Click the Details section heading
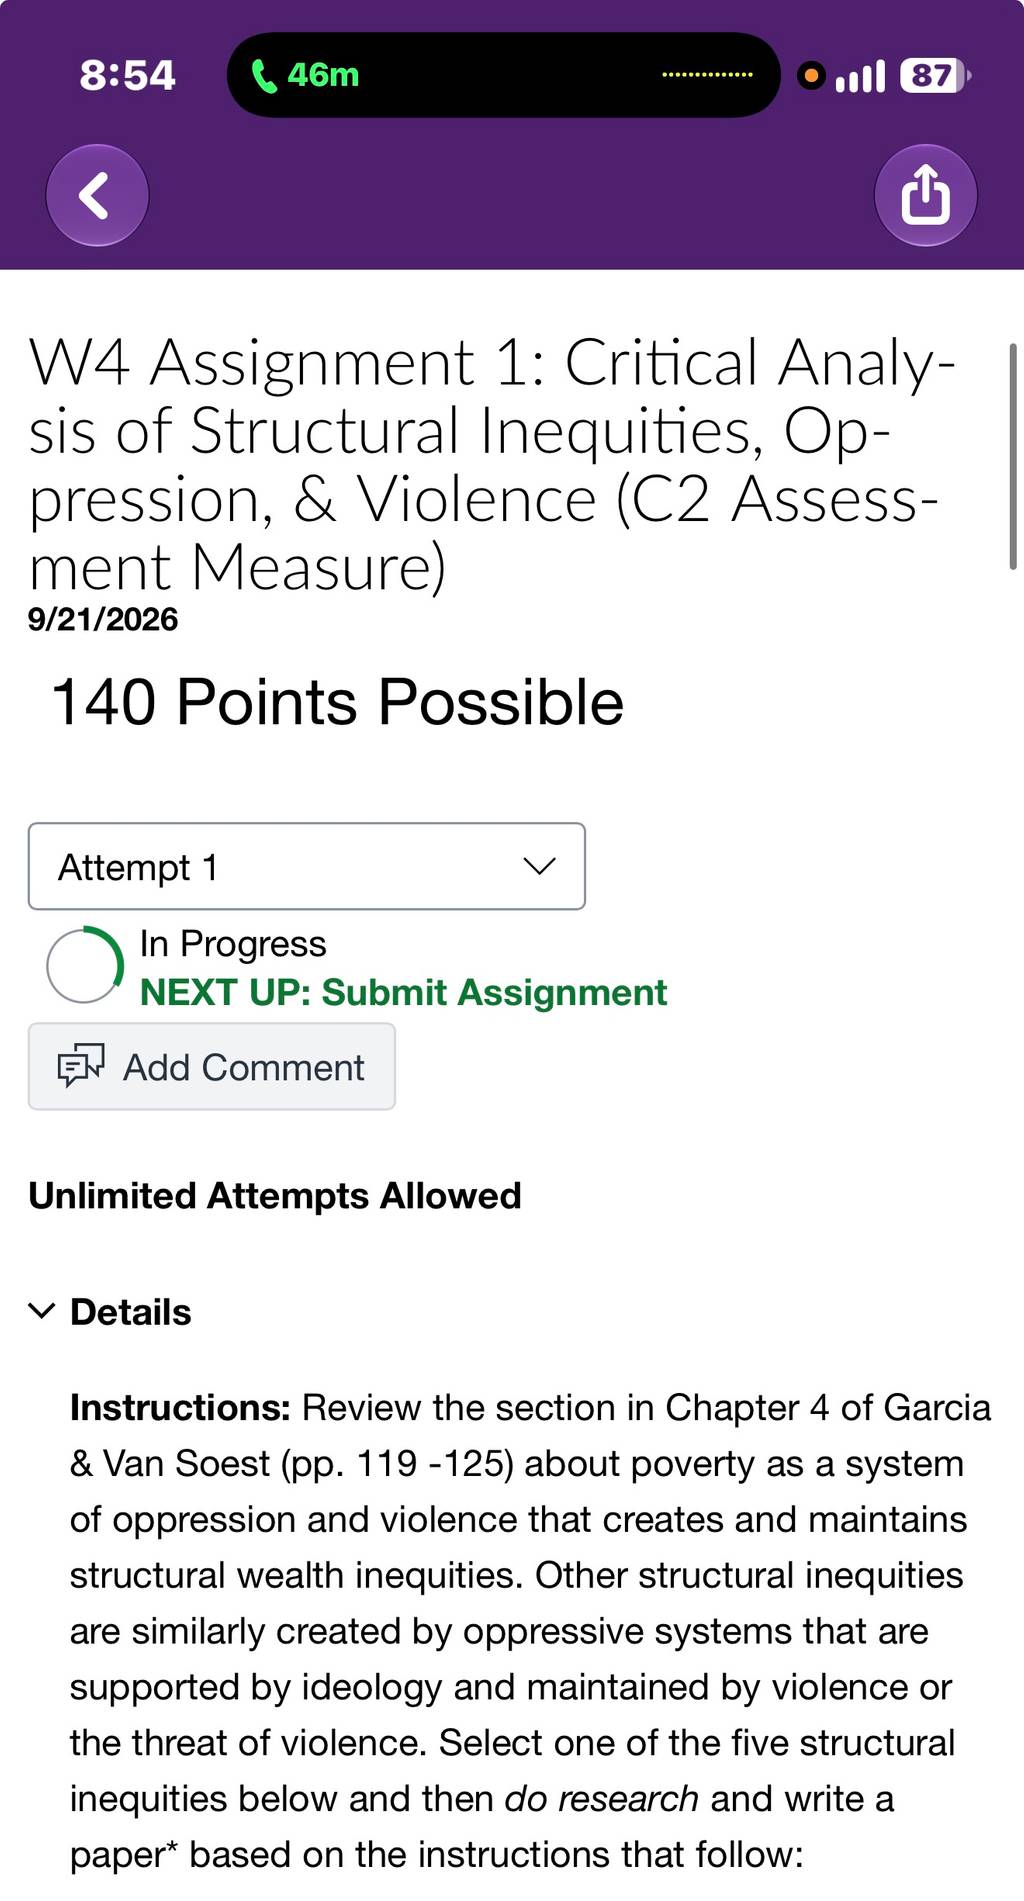Screen dimensions: 1024x1901 (130, 1312)
